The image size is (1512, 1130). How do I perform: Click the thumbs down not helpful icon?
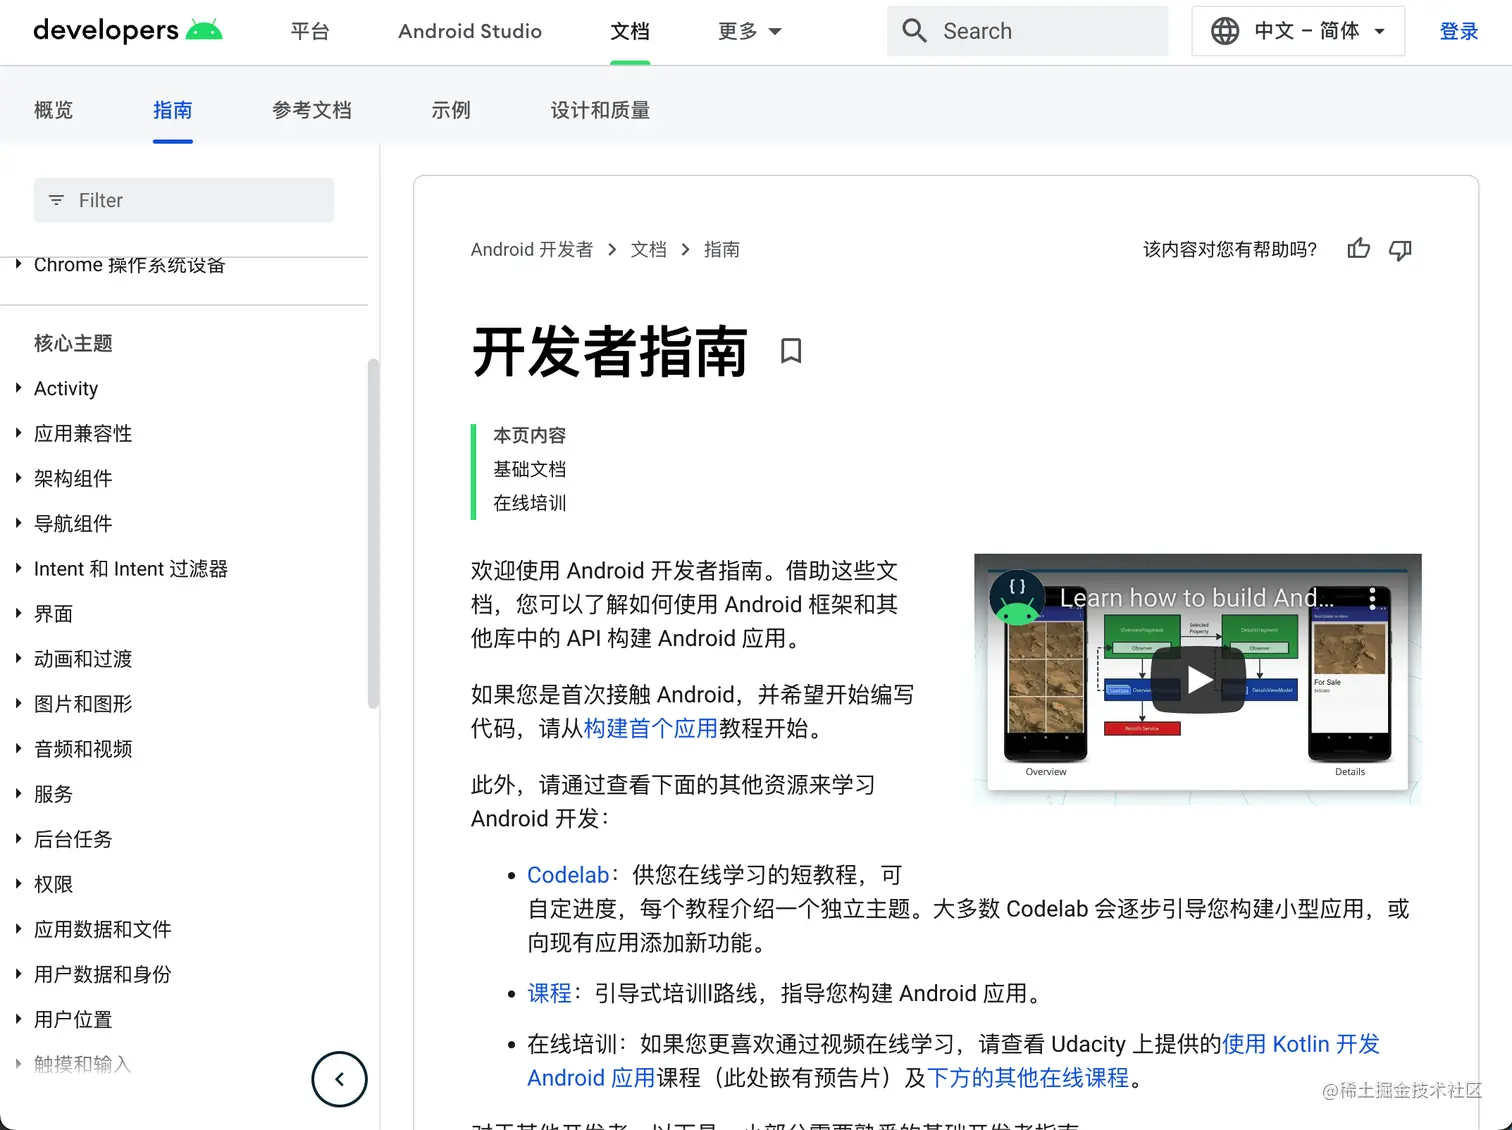pyautogui.click(x=1400, y=249)
